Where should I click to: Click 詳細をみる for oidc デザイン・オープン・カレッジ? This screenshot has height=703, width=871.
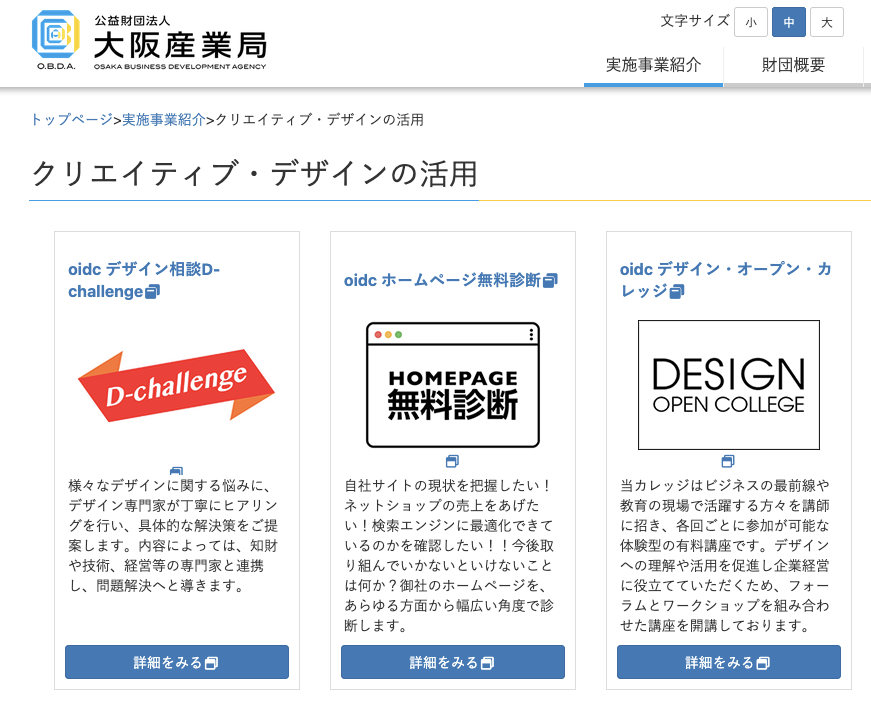point(728,662)
